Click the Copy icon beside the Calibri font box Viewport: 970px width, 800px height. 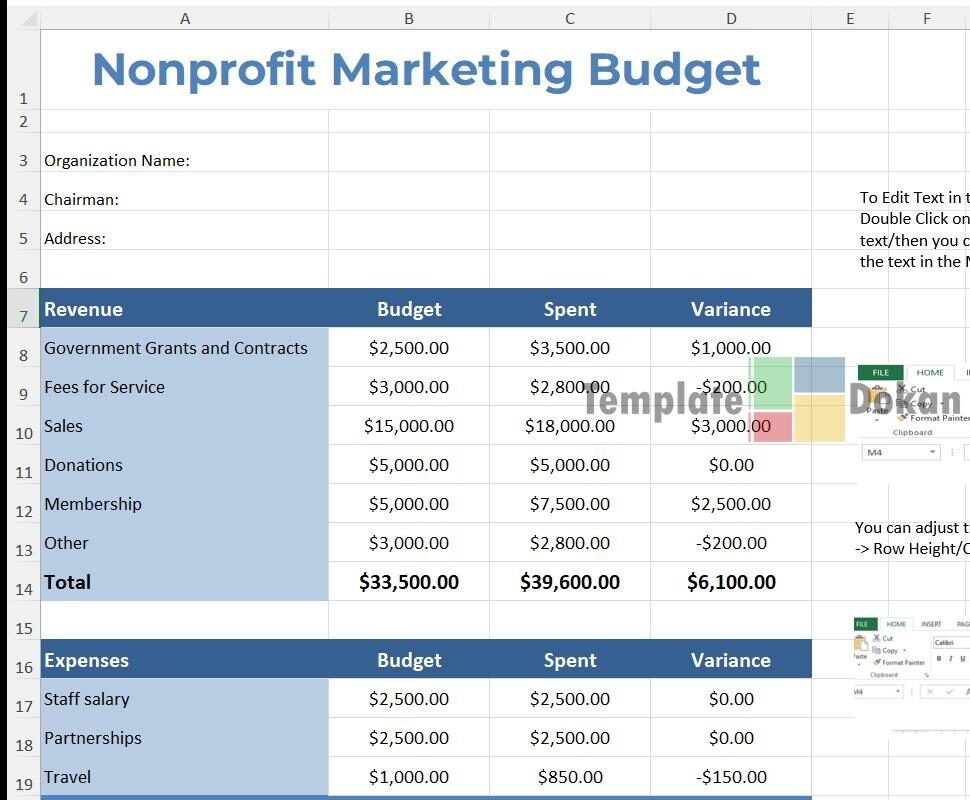click(x=877, y=650)
